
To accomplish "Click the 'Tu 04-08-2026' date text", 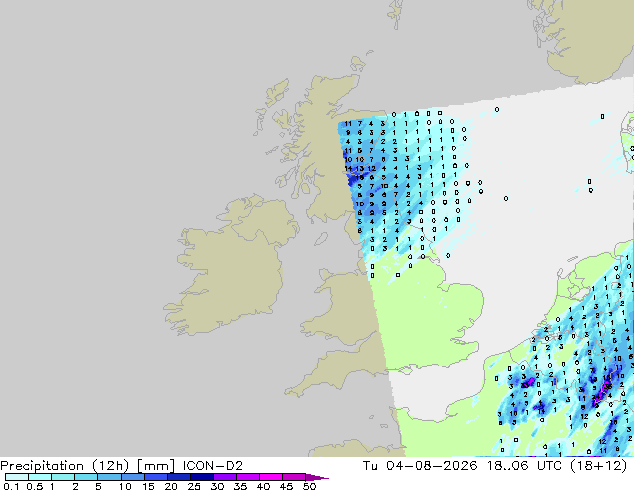I will pos(420,466).
